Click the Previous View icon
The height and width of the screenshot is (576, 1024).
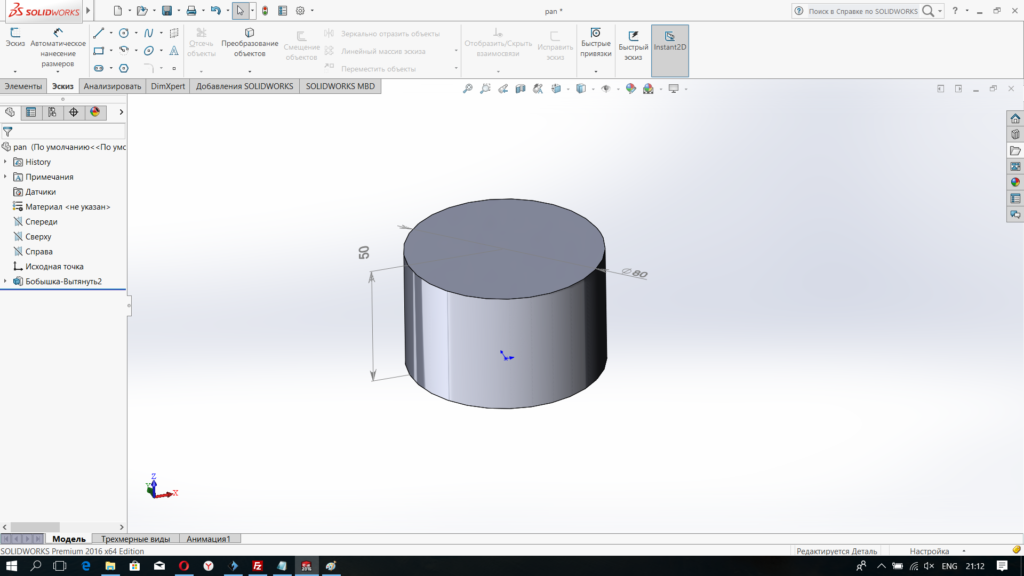[503, 89]
